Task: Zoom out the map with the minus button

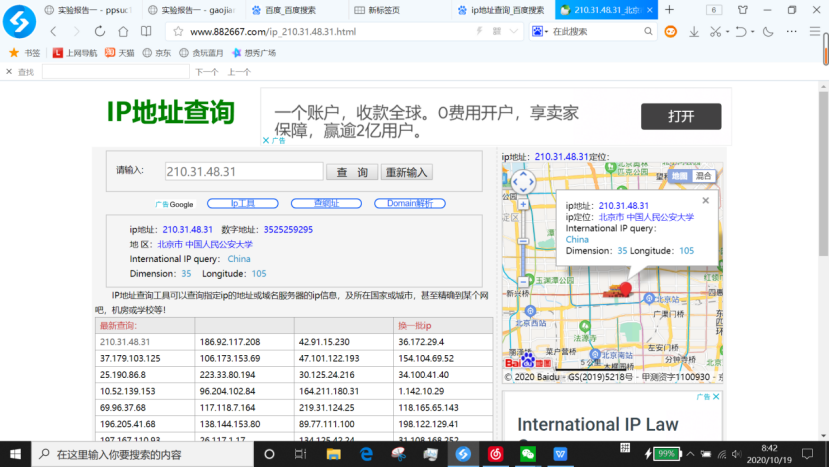Action: tap(523, 282)
